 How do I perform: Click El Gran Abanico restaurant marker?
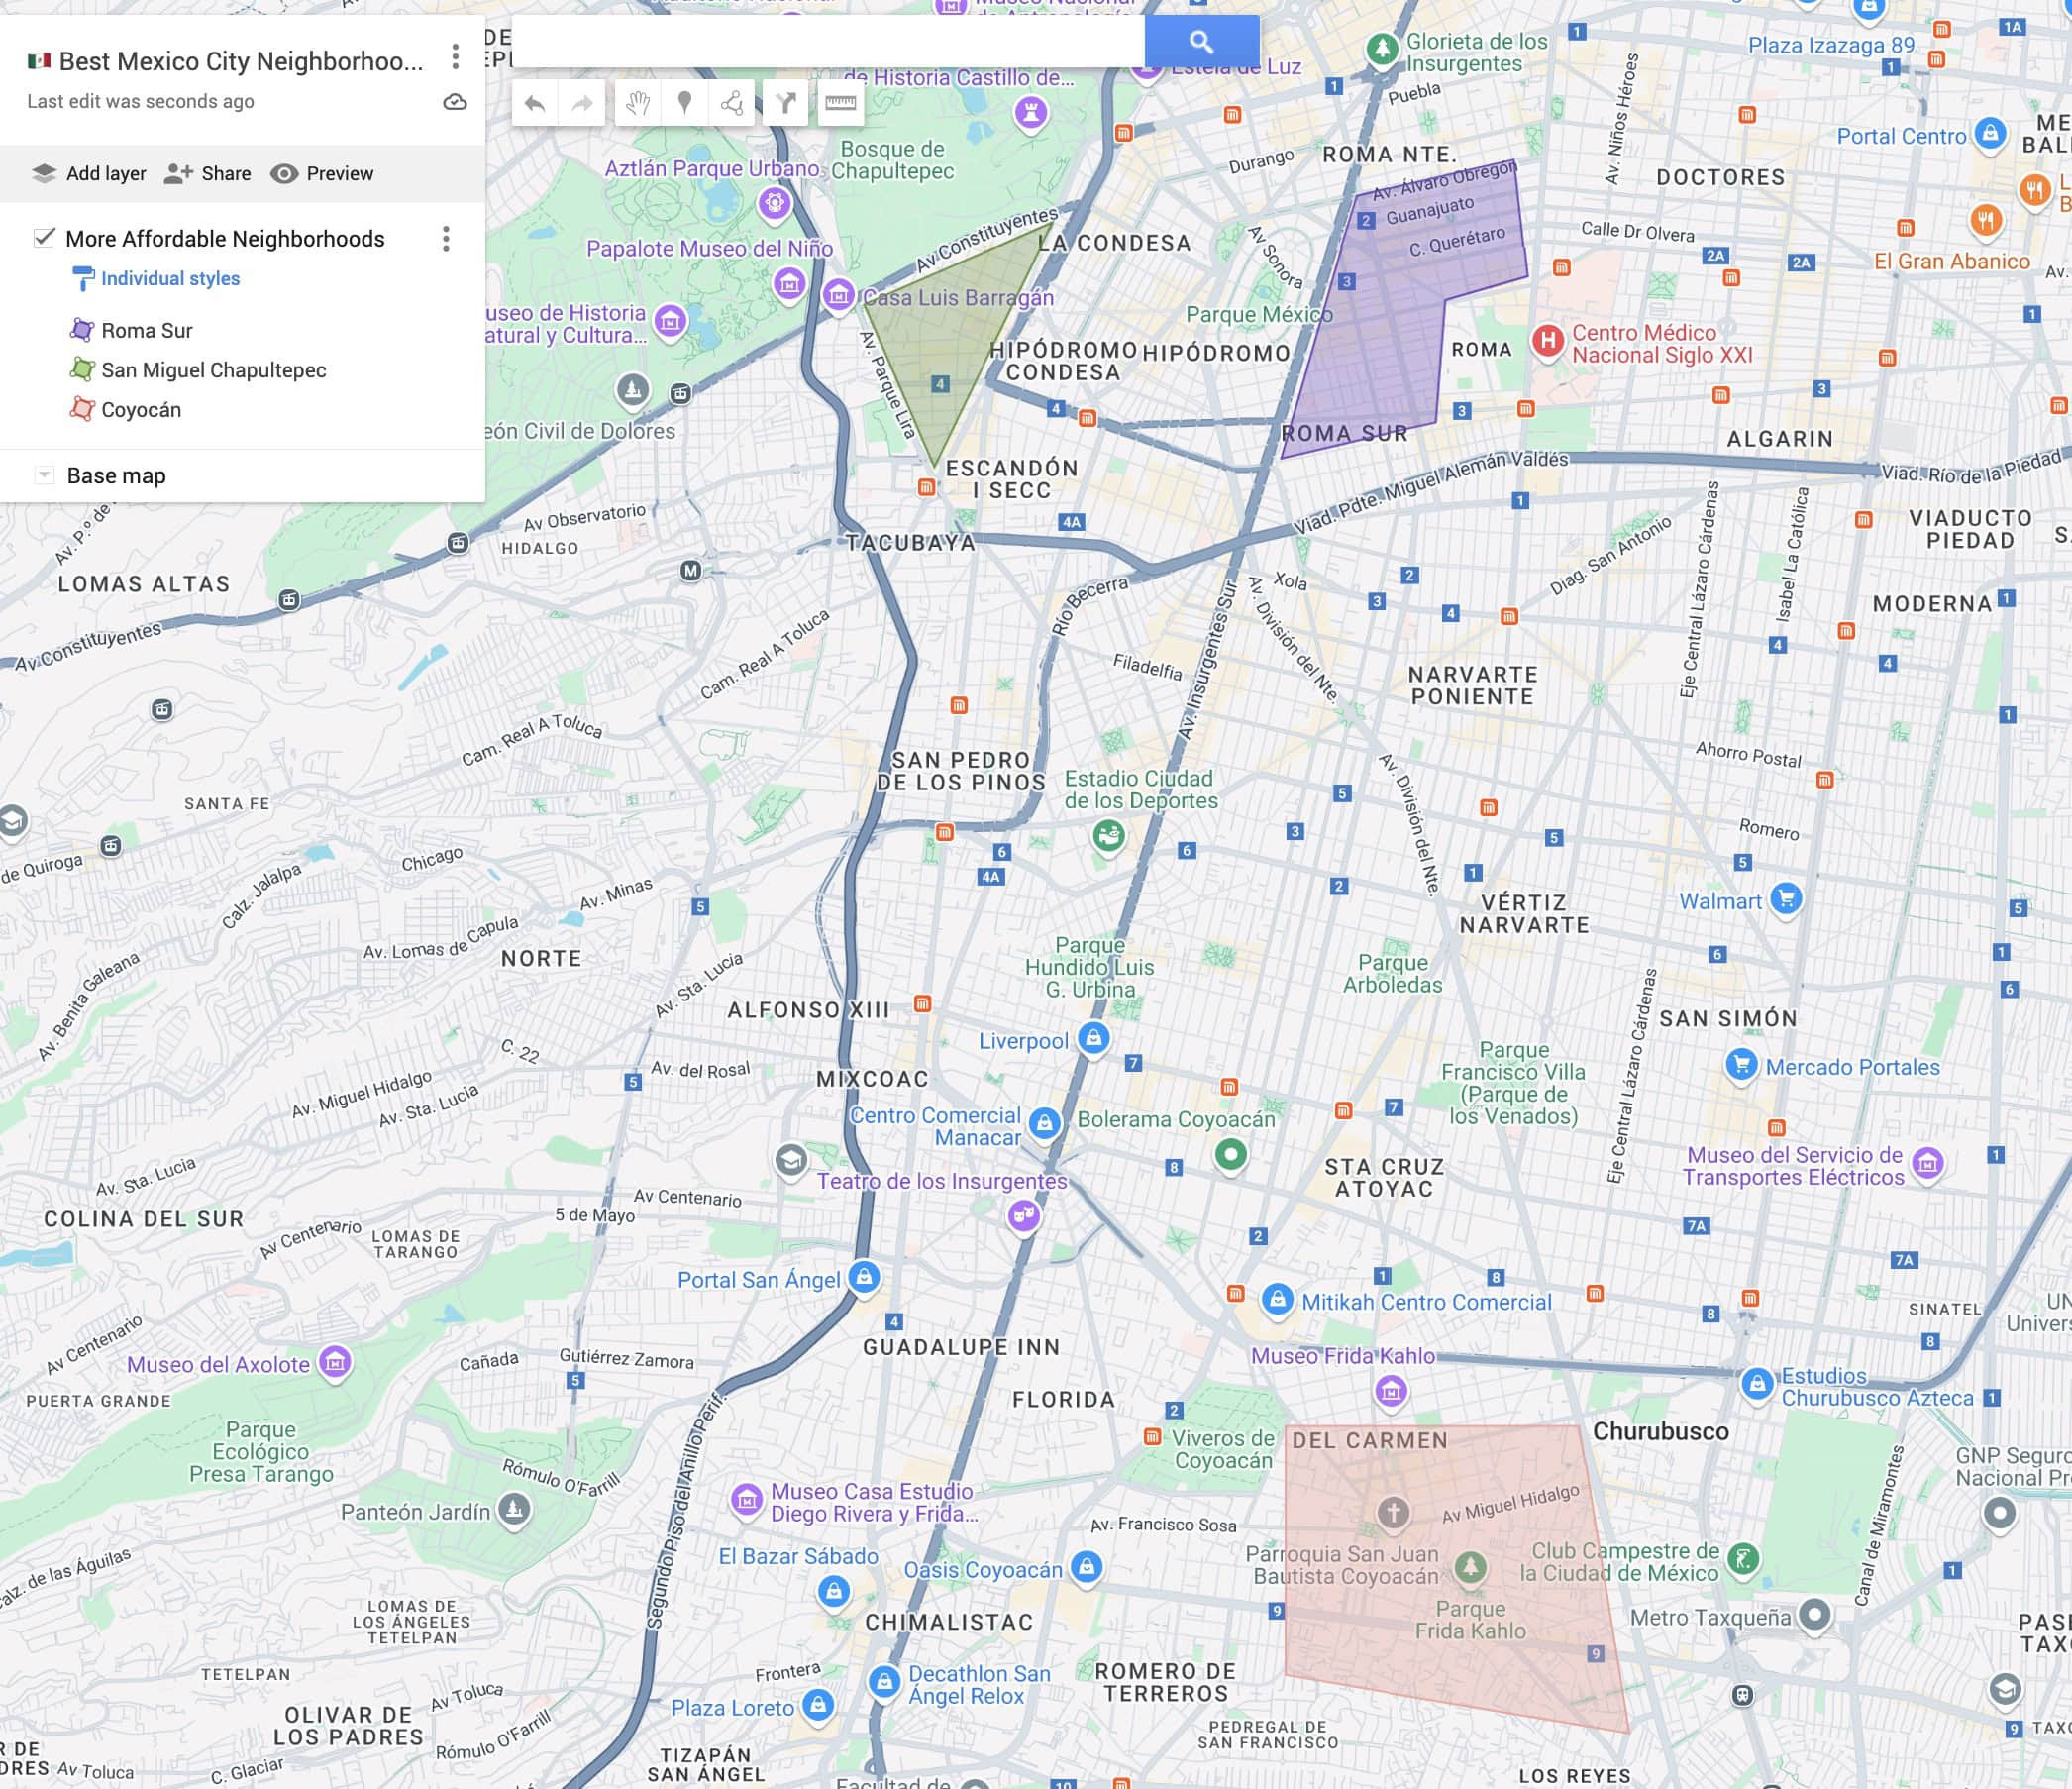point(1987,219)
